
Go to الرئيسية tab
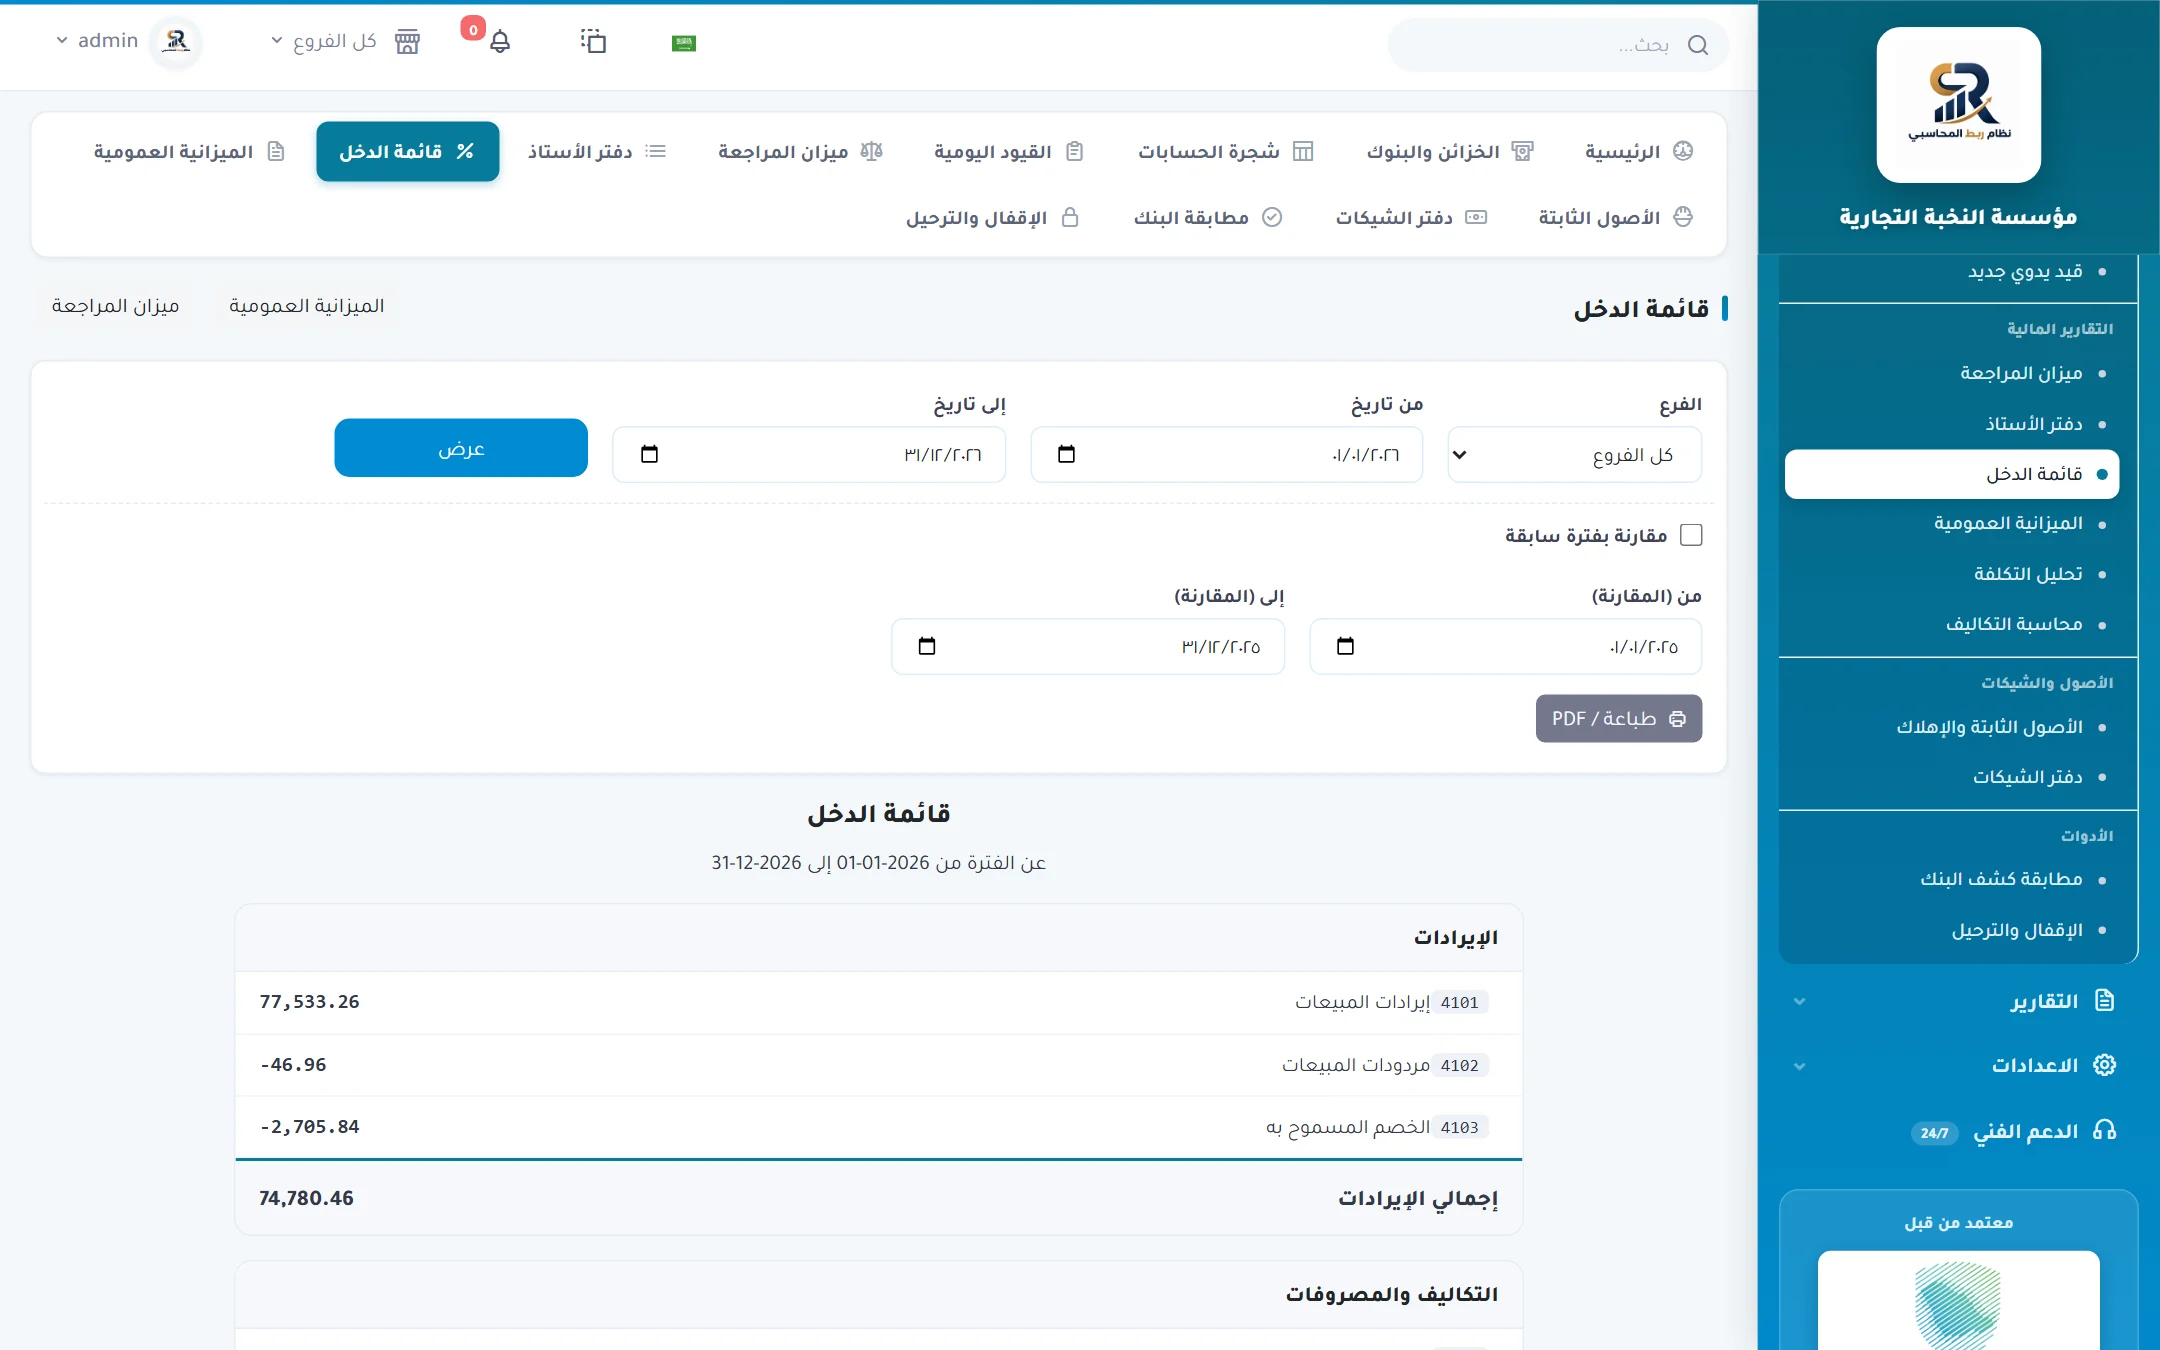(x=1638, y=152)
